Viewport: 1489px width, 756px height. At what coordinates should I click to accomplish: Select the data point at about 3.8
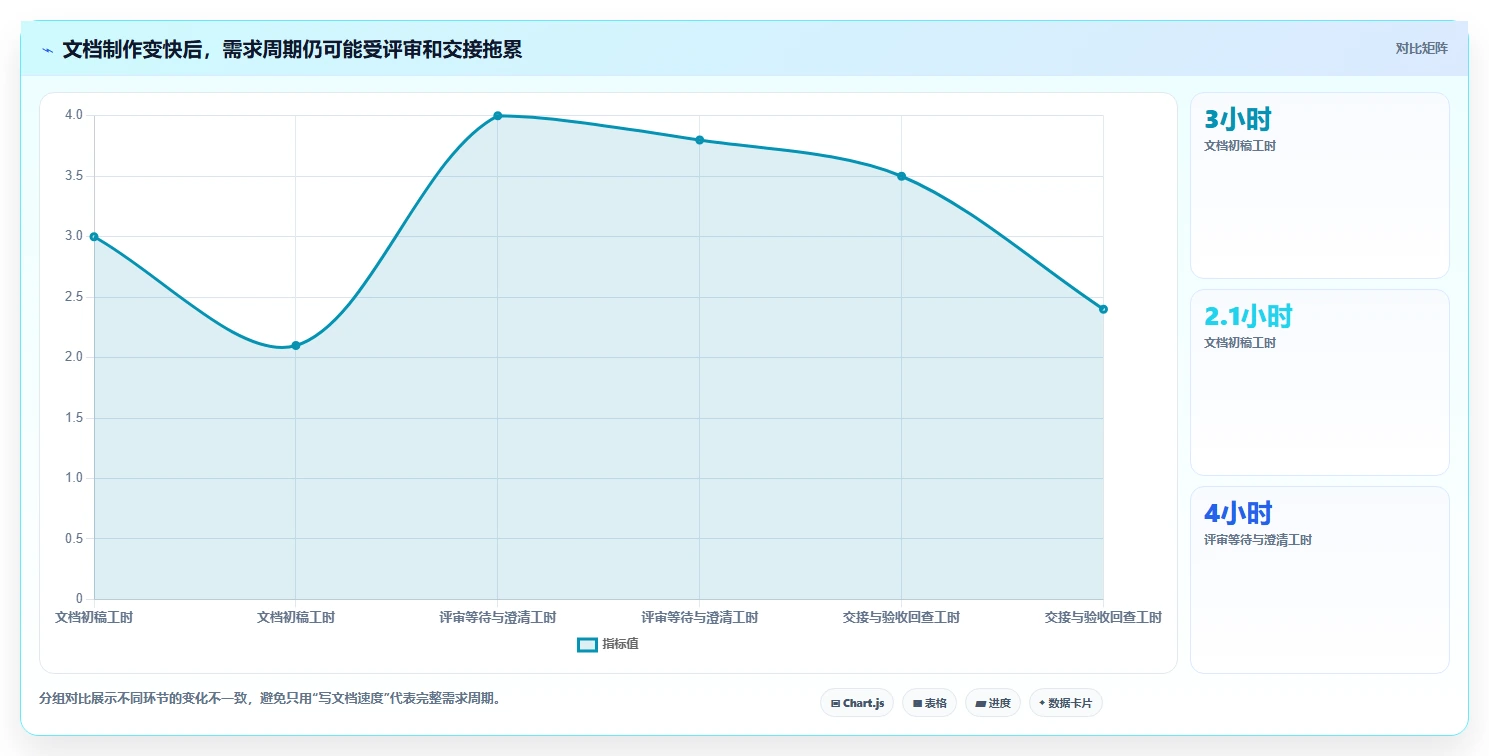click(x=700, y=140)
